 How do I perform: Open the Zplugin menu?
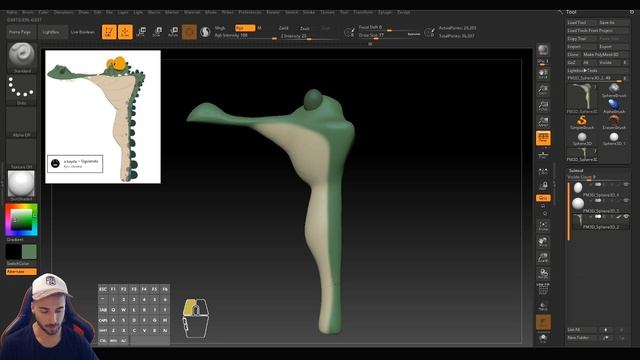point(385,12)
